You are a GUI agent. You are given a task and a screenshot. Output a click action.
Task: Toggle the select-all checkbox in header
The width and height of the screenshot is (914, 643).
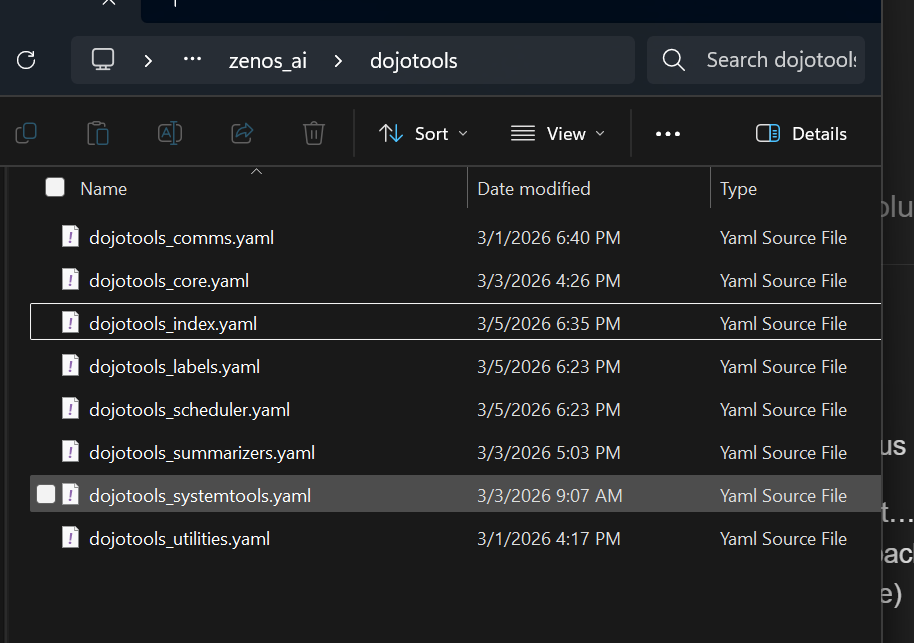[x=55, y=188]
